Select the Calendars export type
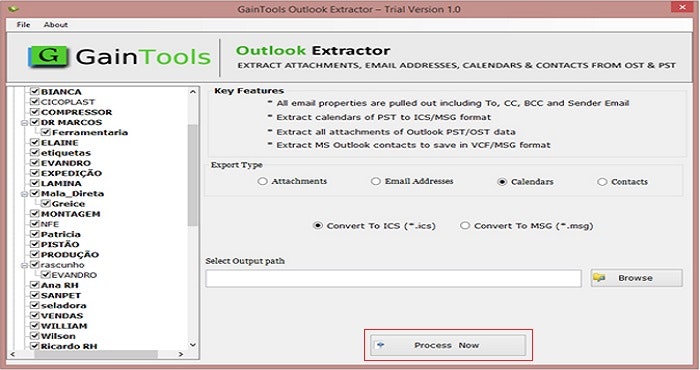Screen dimensions: 700x370 (502, 182)
